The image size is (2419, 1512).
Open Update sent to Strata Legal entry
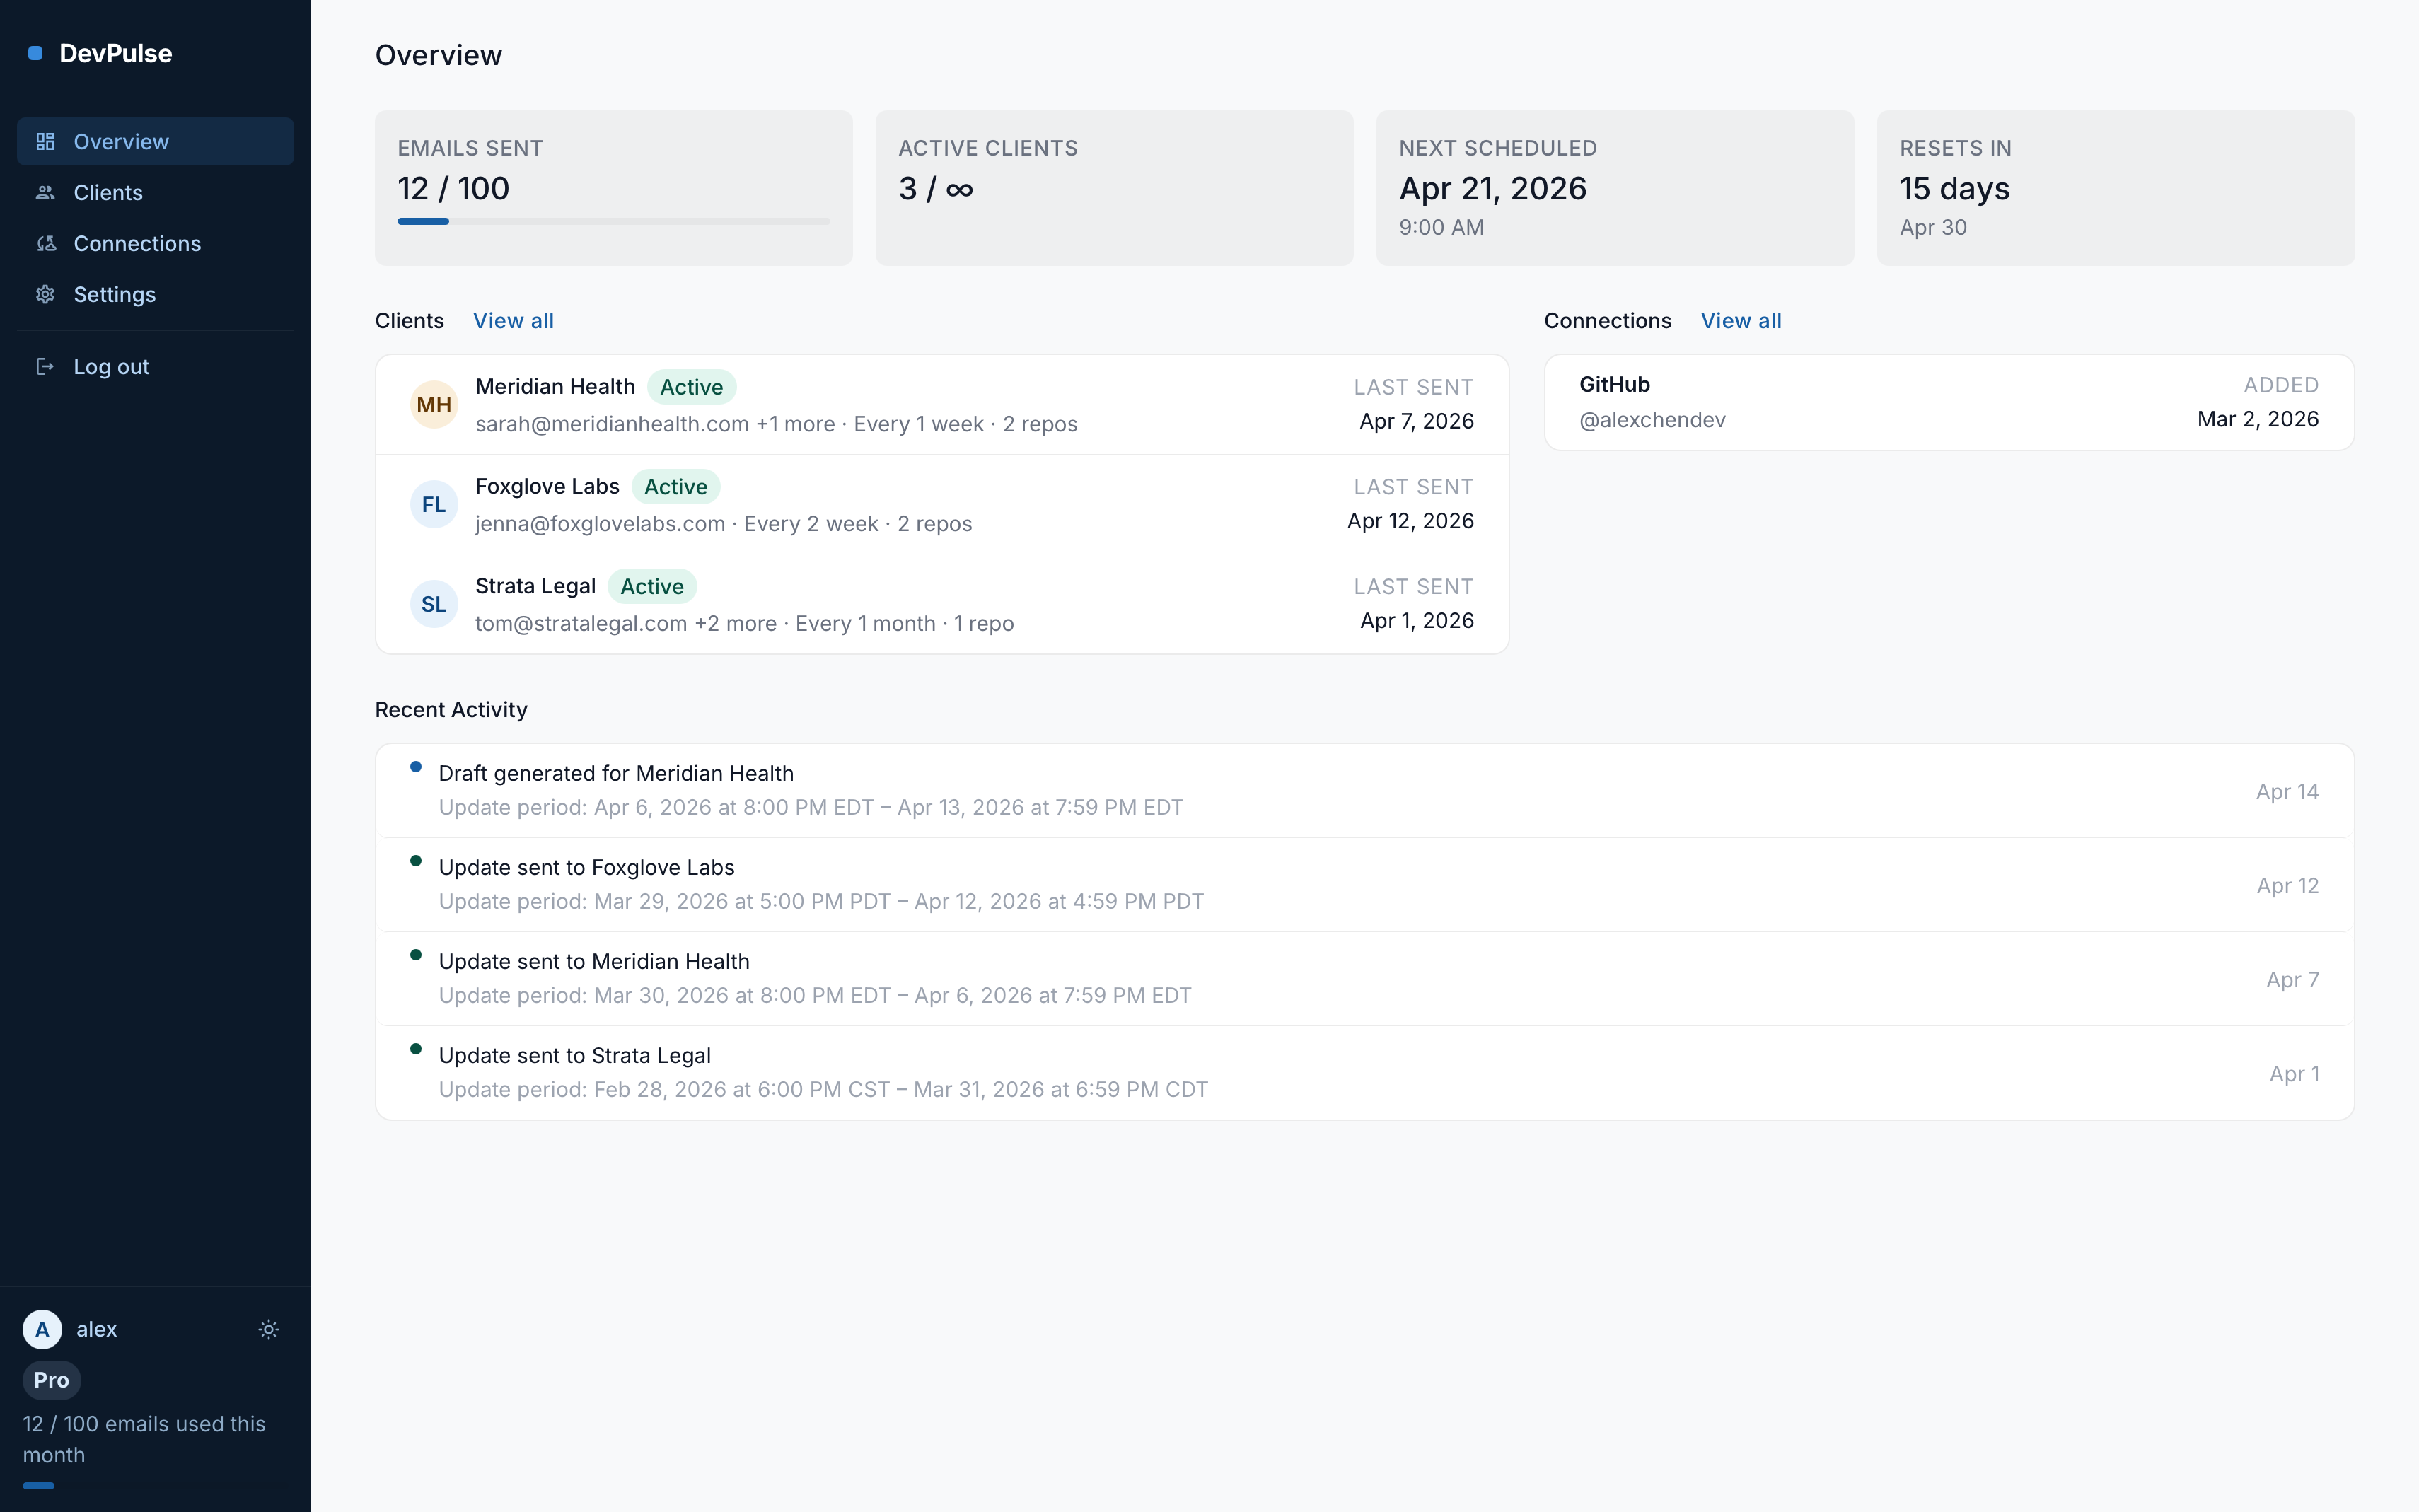coord(574,1056)
